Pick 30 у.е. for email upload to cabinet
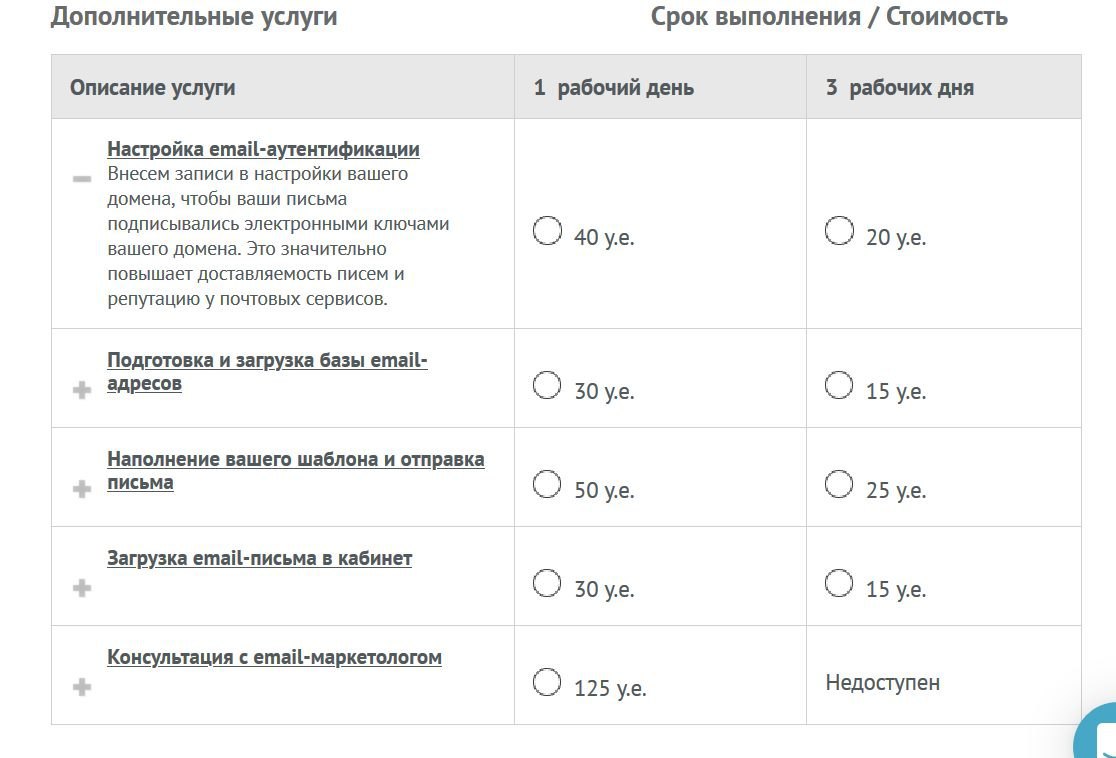The width and height of the screenshot is (1116, 758). pos(547,583)
